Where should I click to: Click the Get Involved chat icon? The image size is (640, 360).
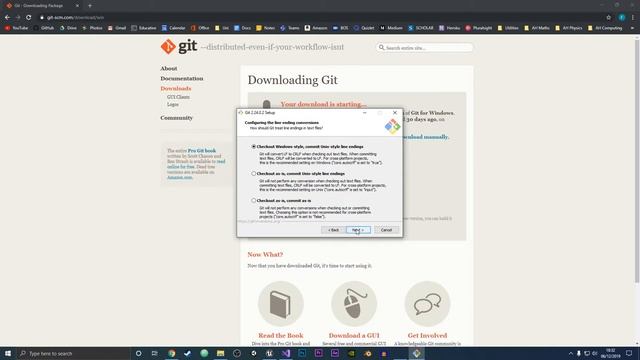click(x=427, y=304)
